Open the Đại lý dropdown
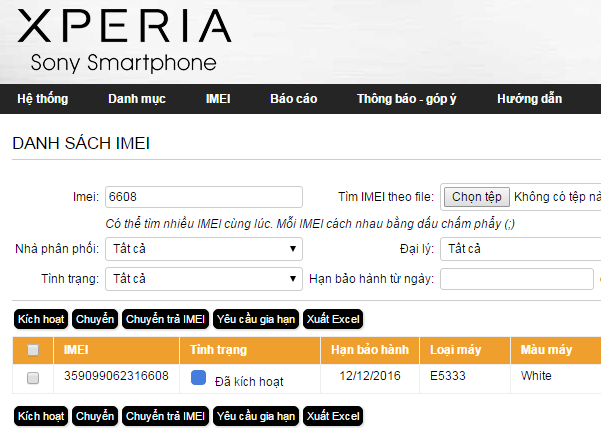601x428 pixels. pos(521,249)
